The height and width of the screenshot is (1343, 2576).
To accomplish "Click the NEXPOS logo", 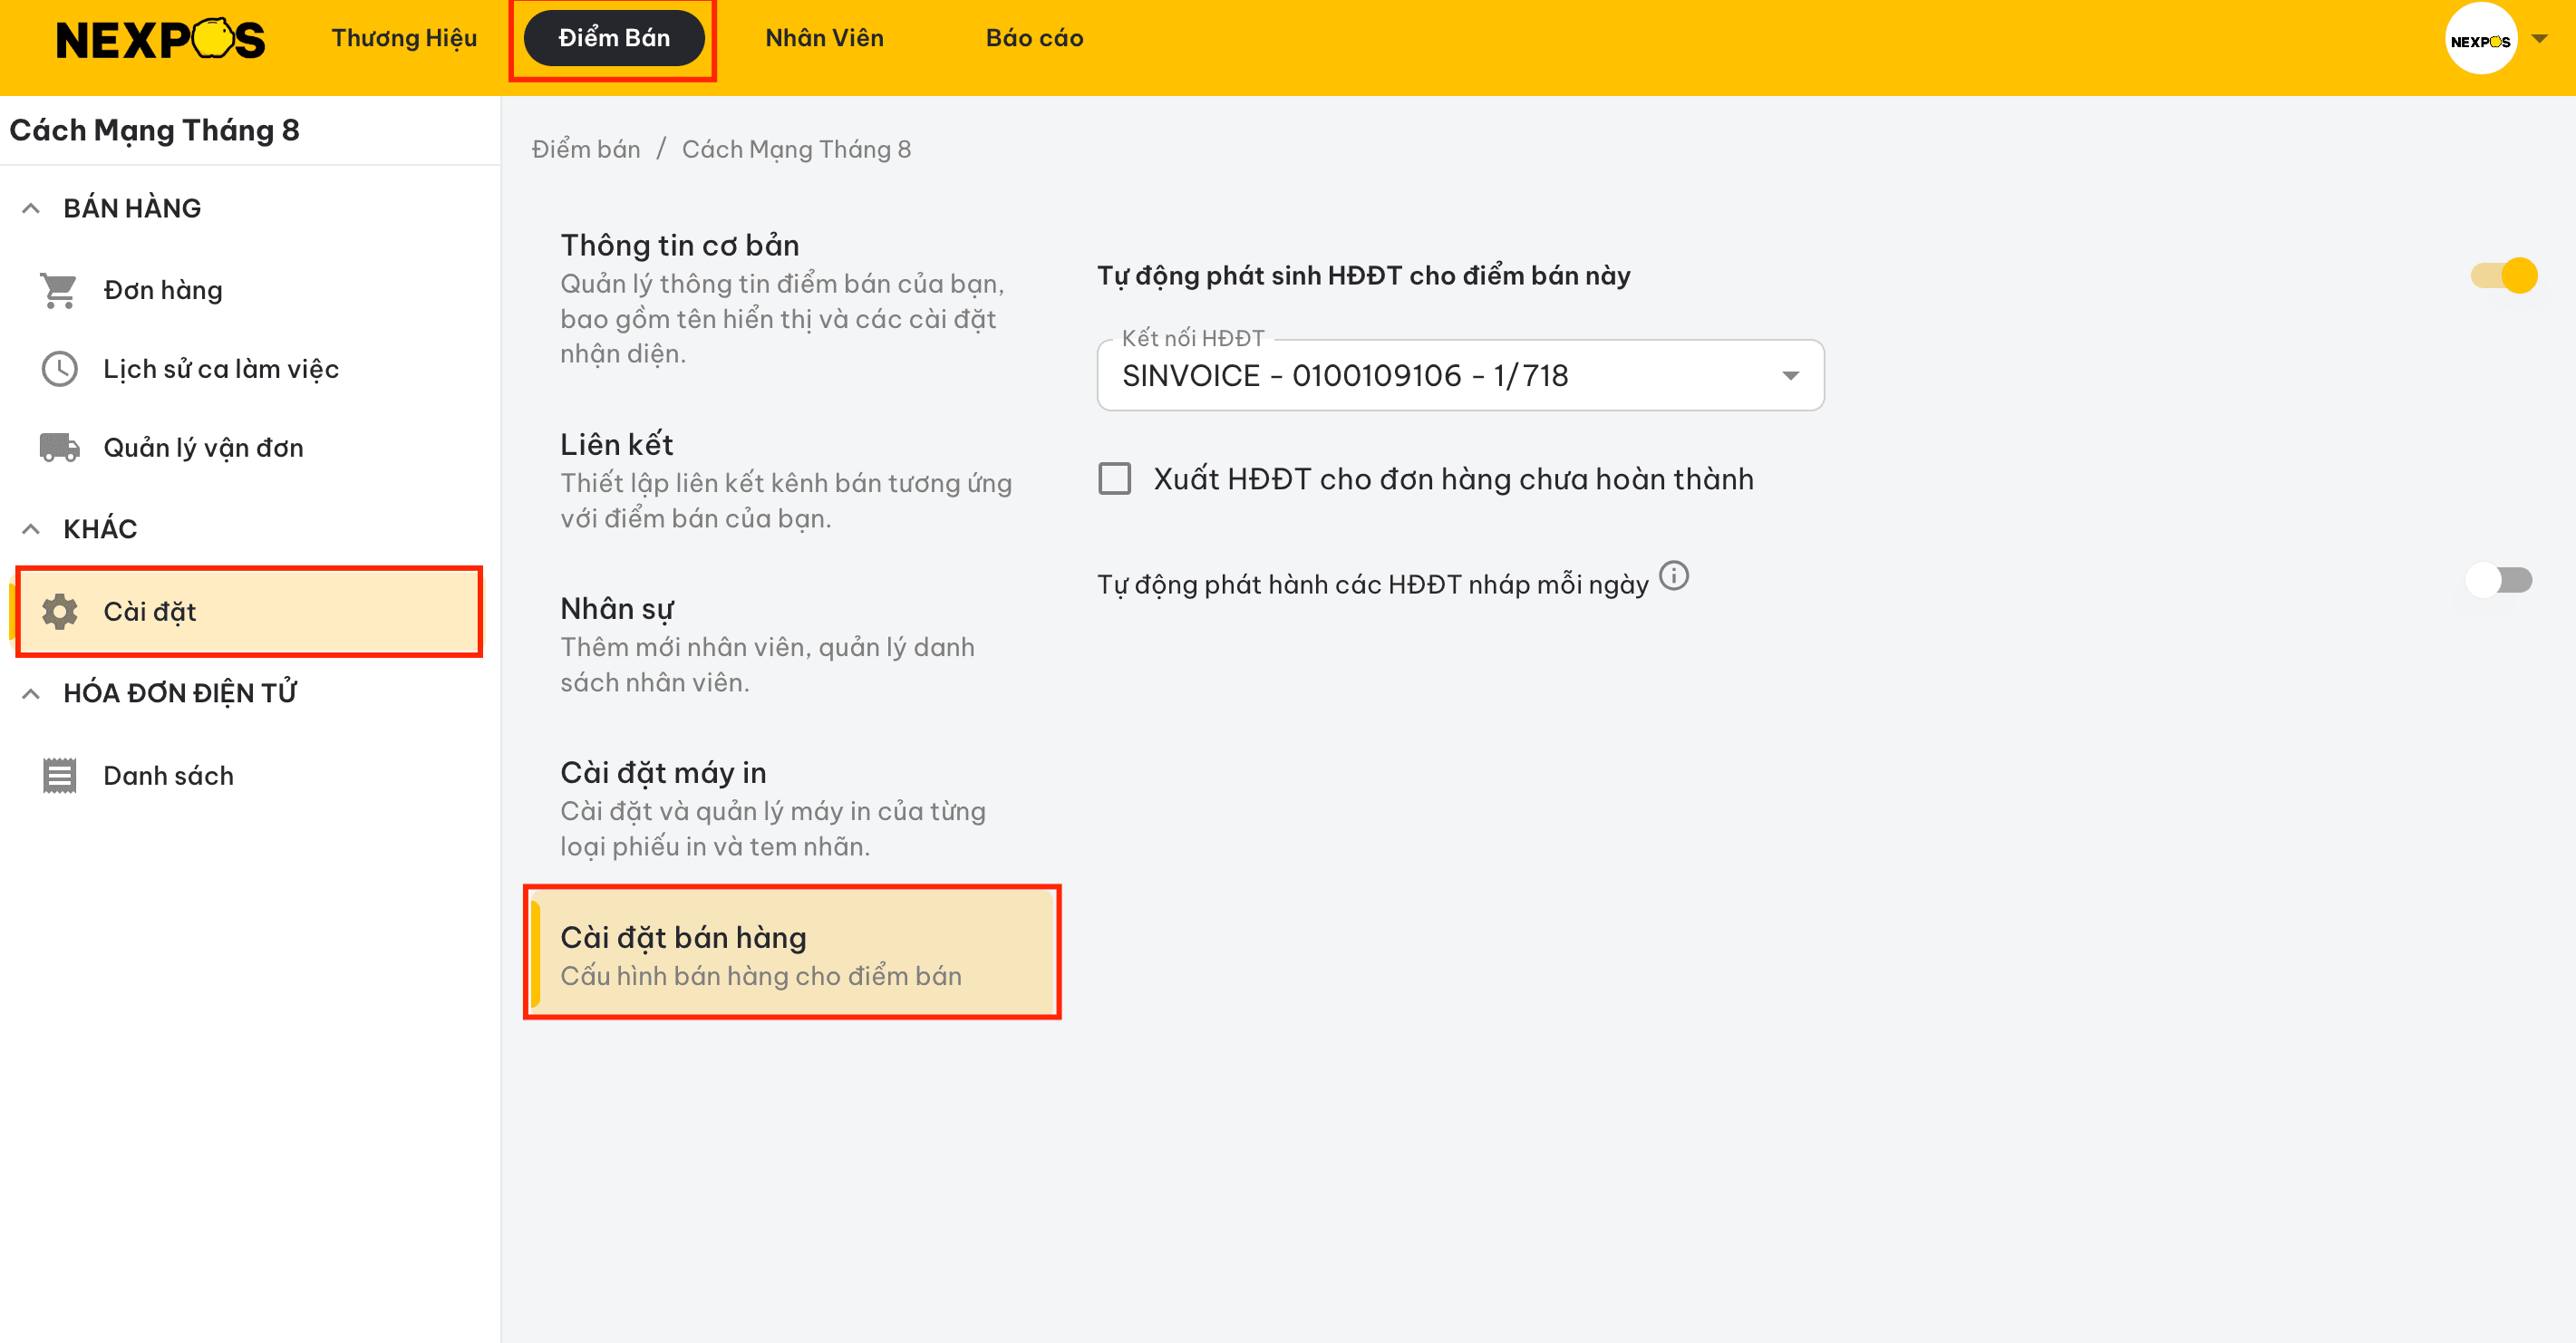I will (160, 39).
